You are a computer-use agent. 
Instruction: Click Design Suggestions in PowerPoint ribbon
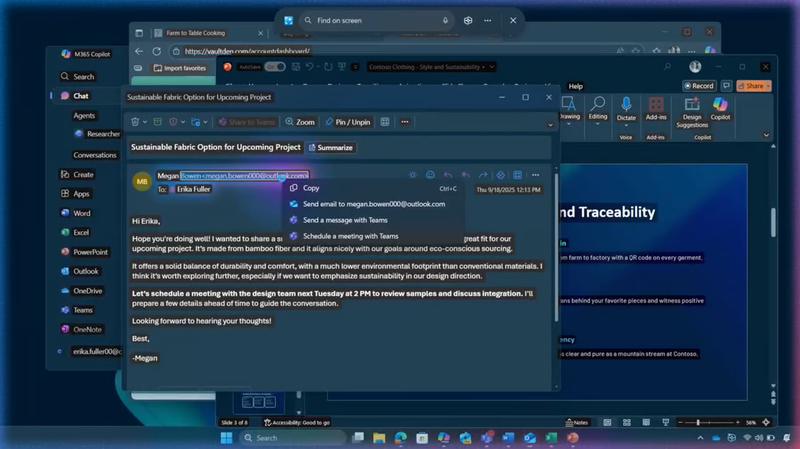(x=692, y=112)
